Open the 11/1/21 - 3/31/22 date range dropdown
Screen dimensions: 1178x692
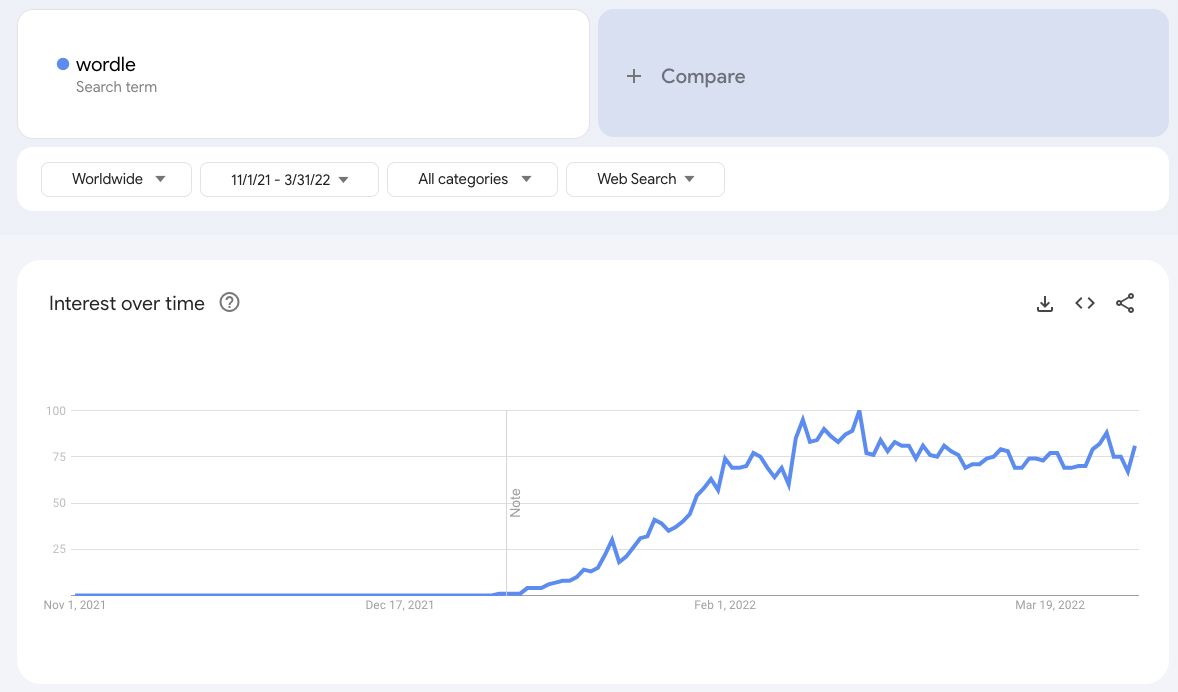pyautogui.click(x=289, y=180)
